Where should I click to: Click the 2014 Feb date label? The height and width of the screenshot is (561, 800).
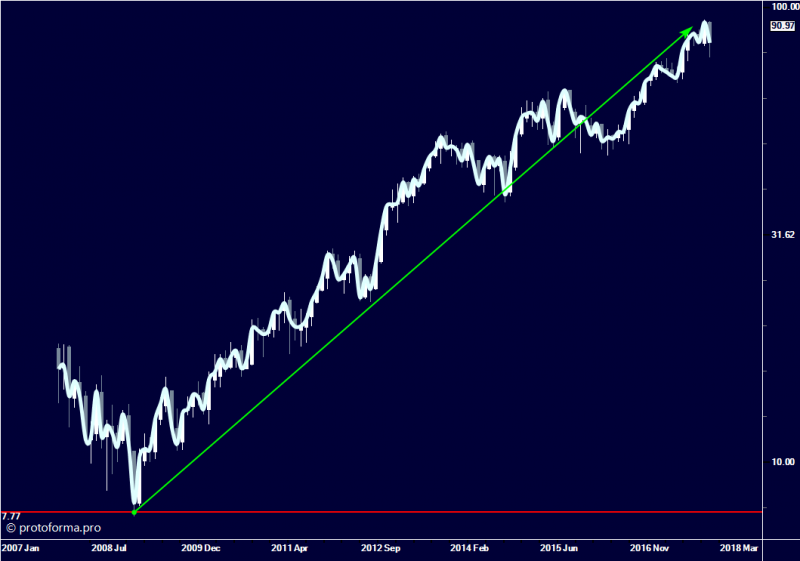point(470,549)
